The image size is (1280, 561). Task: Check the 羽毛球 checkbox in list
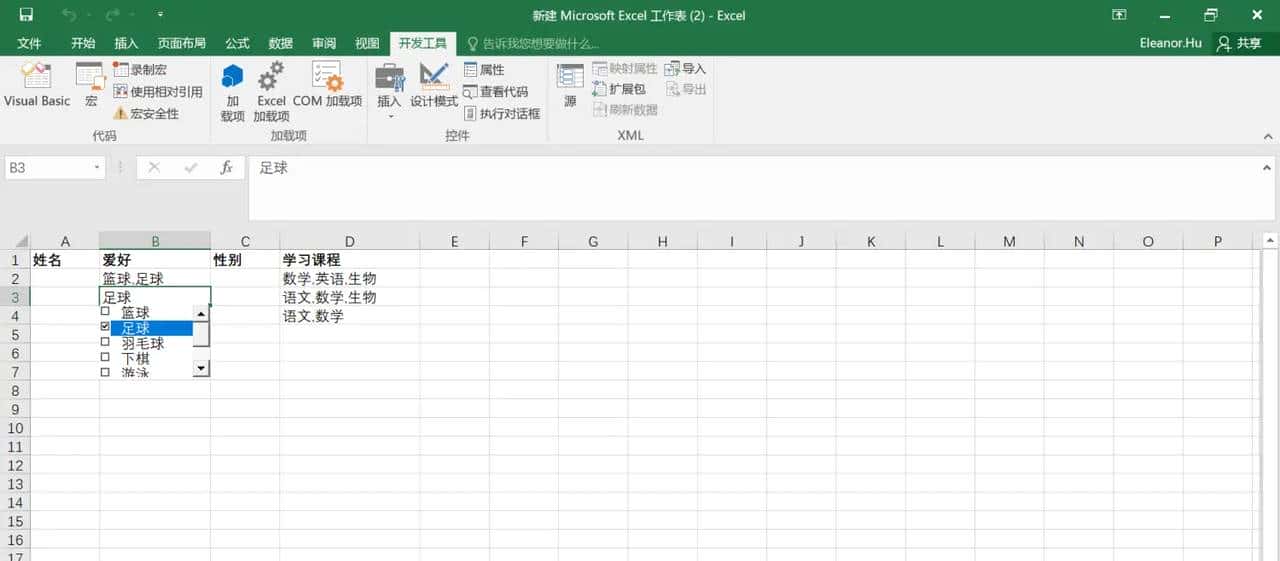(105, 342)
